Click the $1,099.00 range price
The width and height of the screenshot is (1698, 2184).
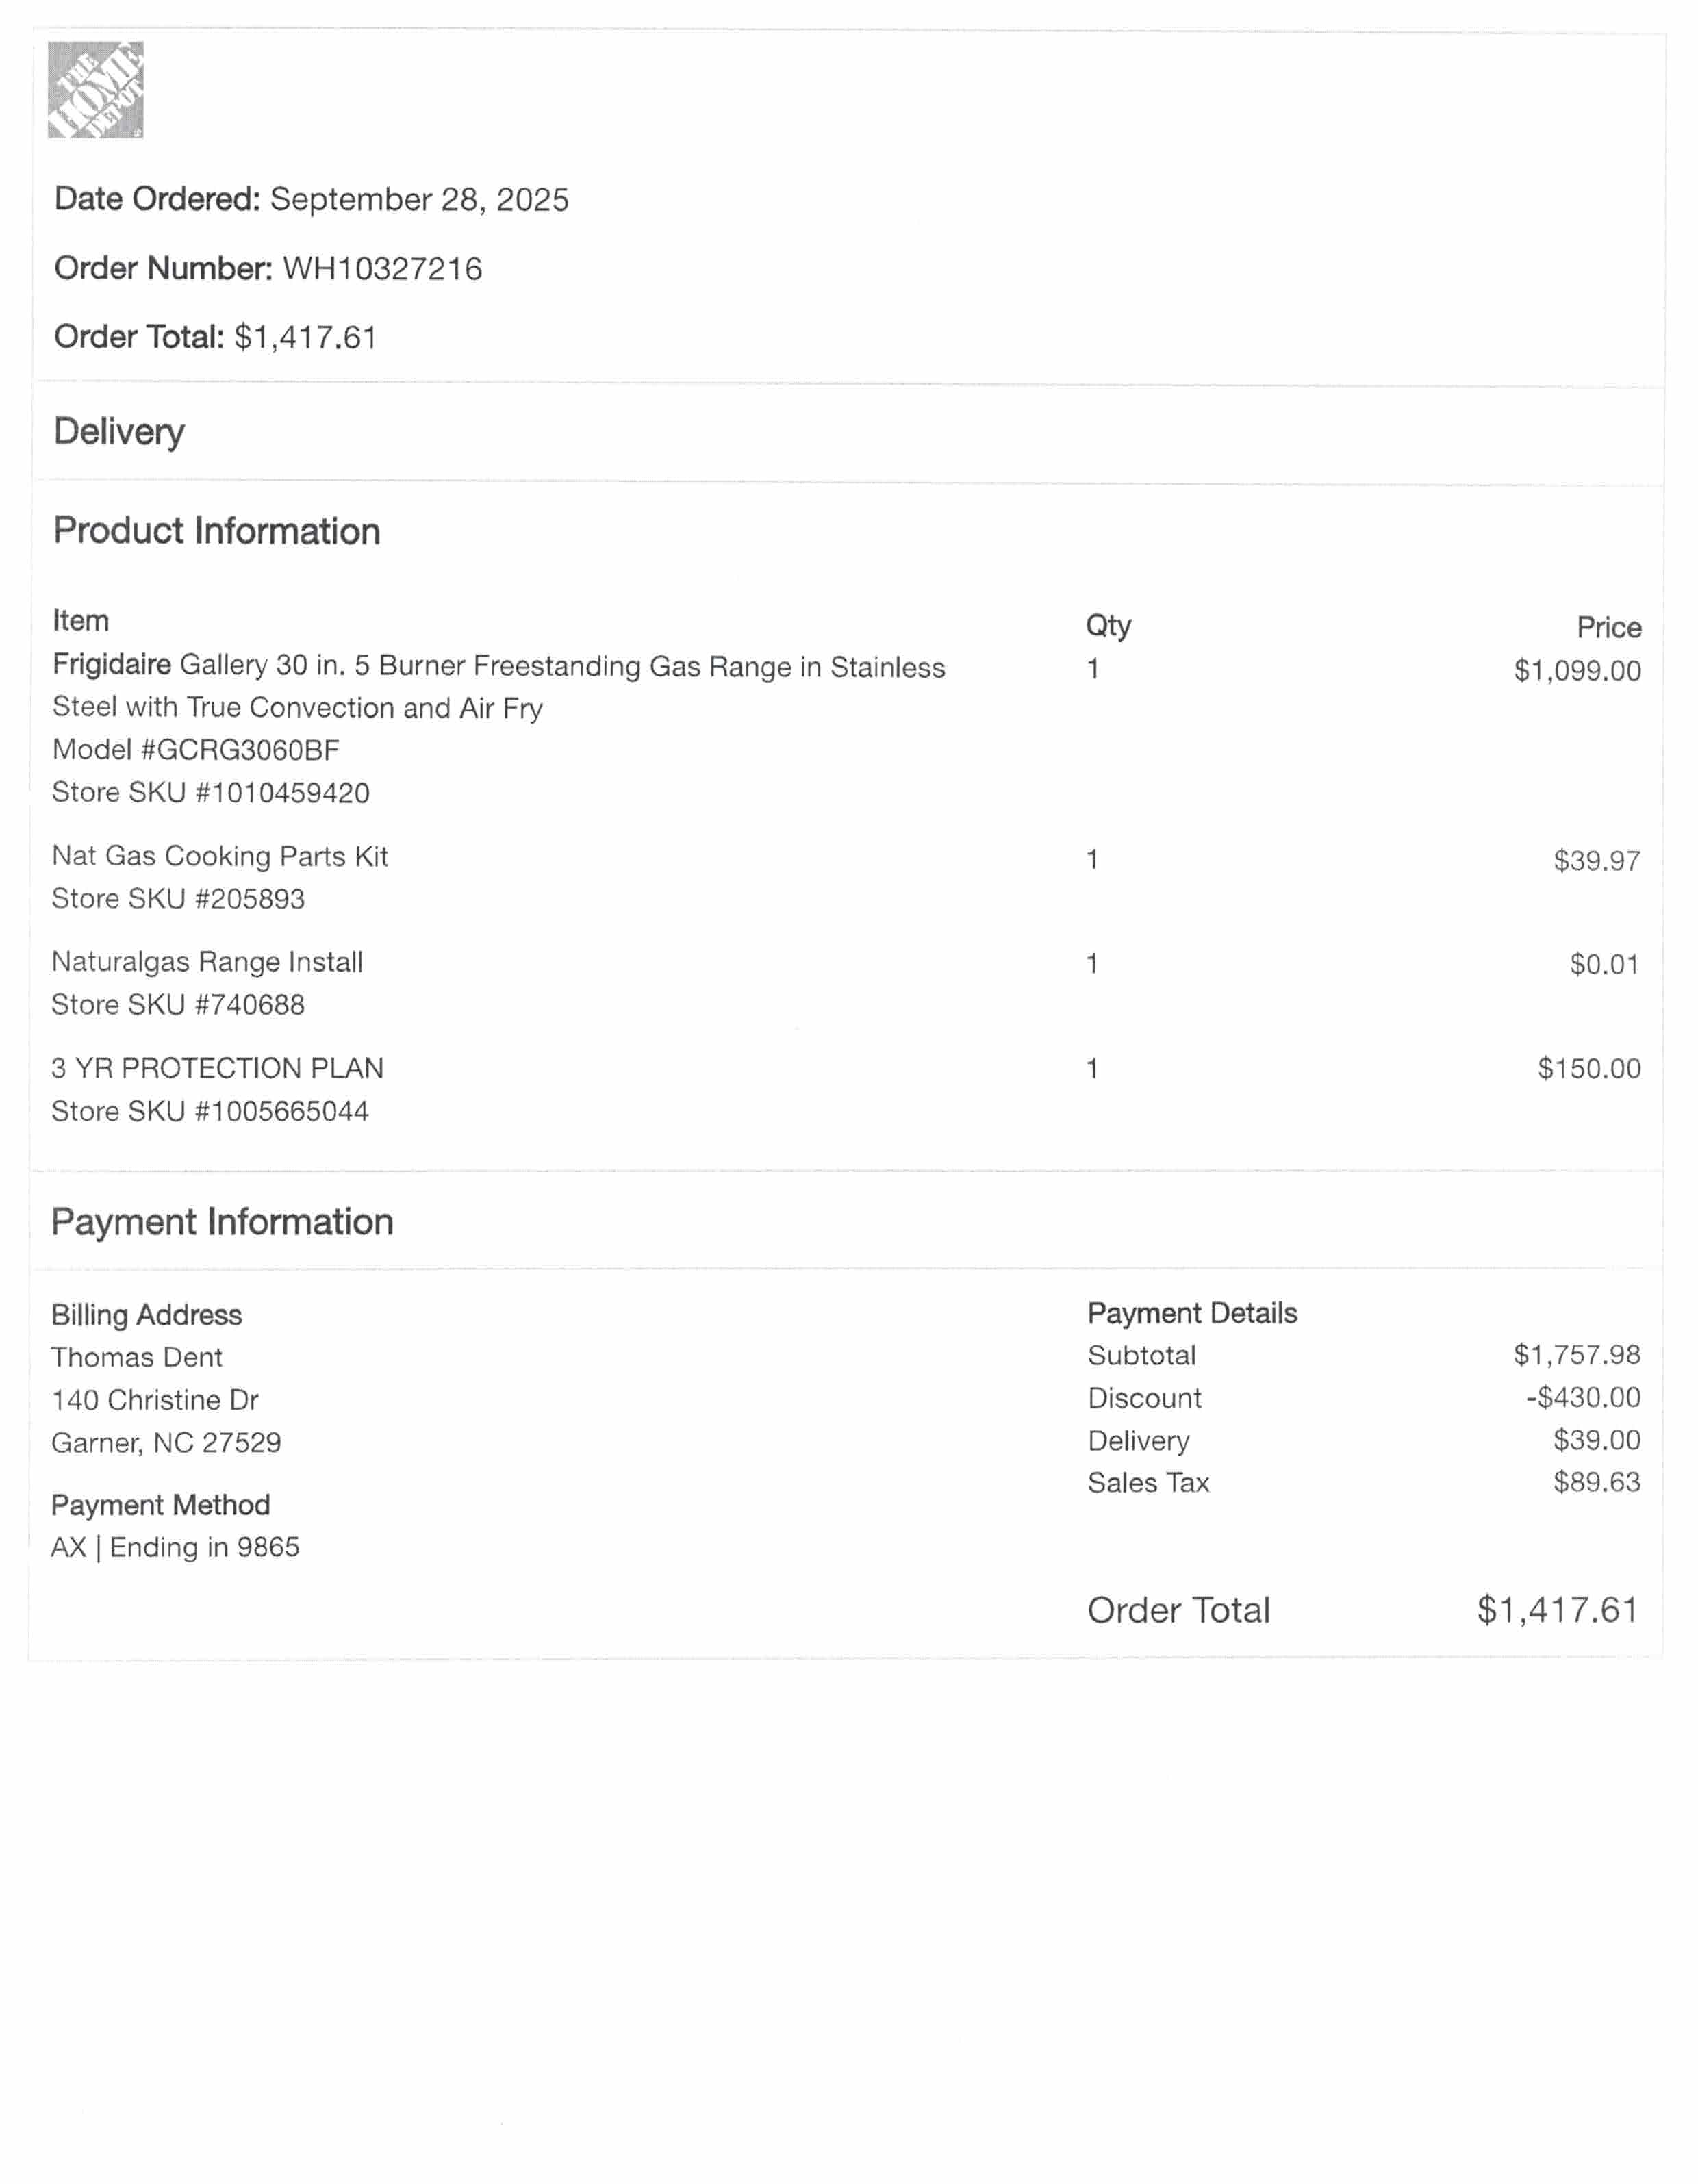pos(1577,671)
